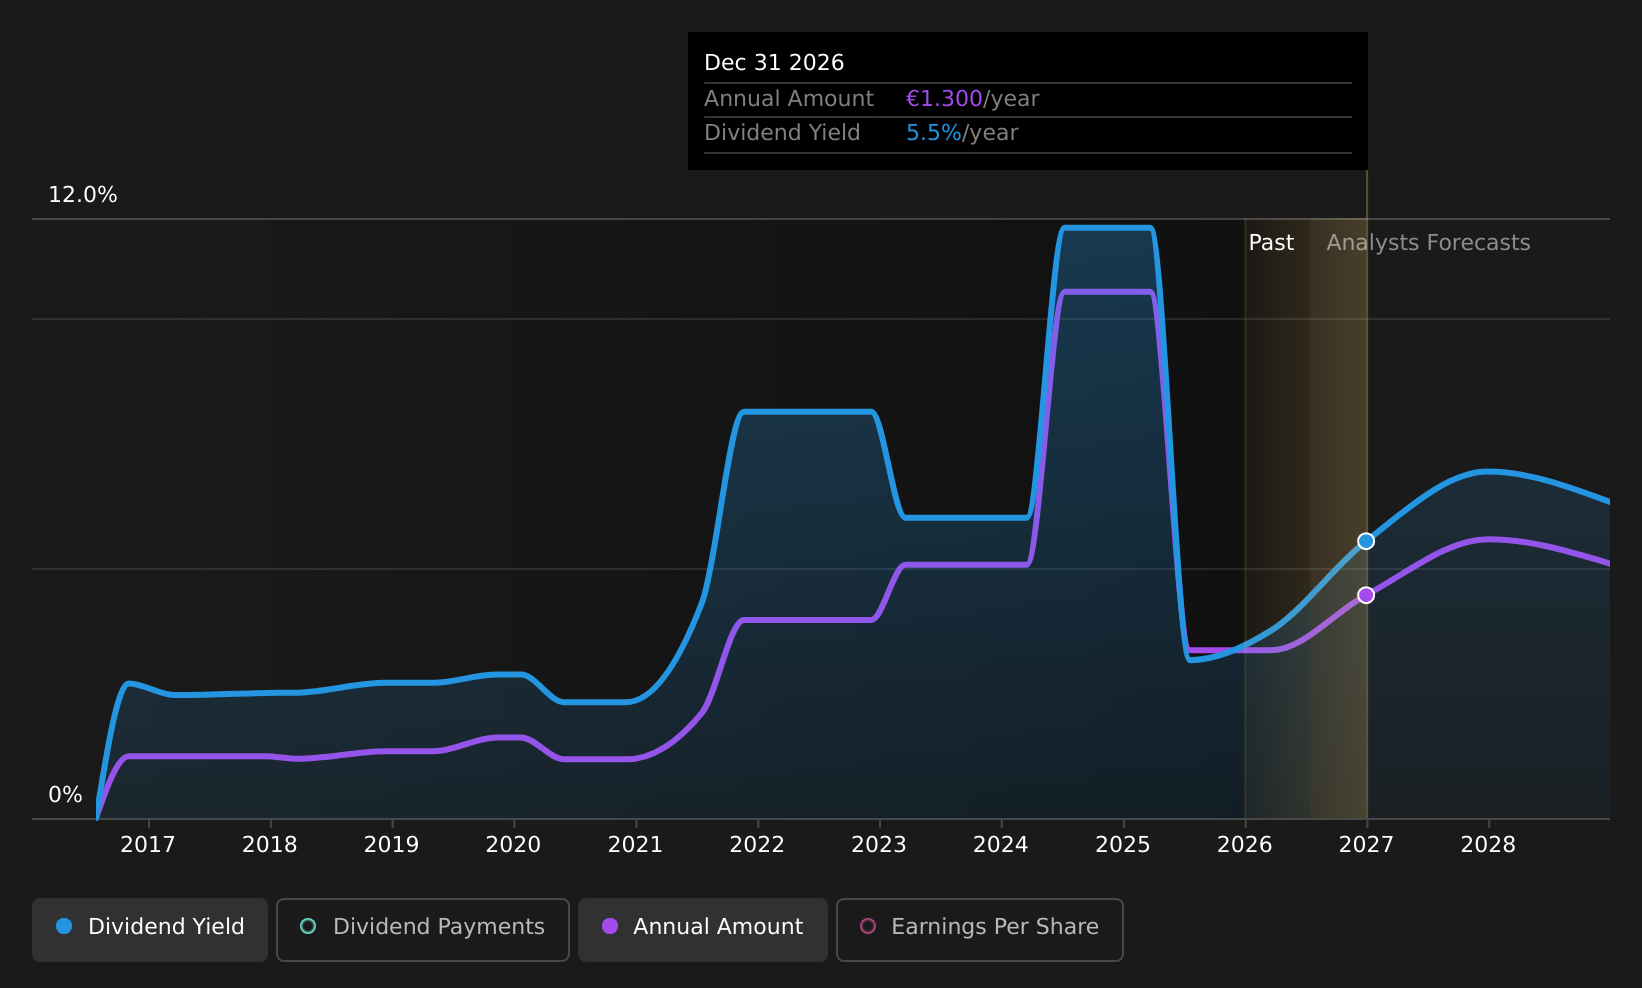Click the Annual Amount tooltip row label
Screen dimensions: 1642x988
click(789, 99)
